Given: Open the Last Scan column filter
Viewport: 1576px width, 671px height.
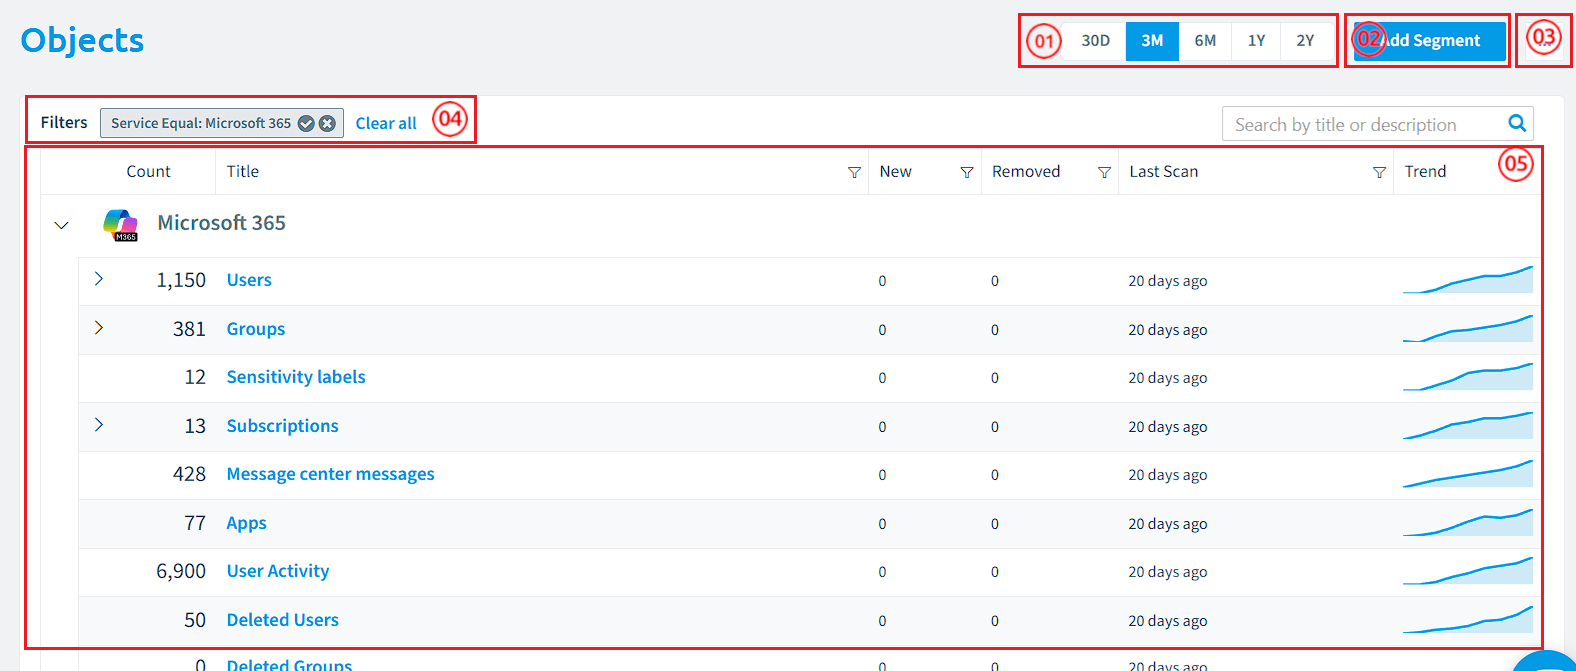Looking at the screenshot, I should [1379, 172].
